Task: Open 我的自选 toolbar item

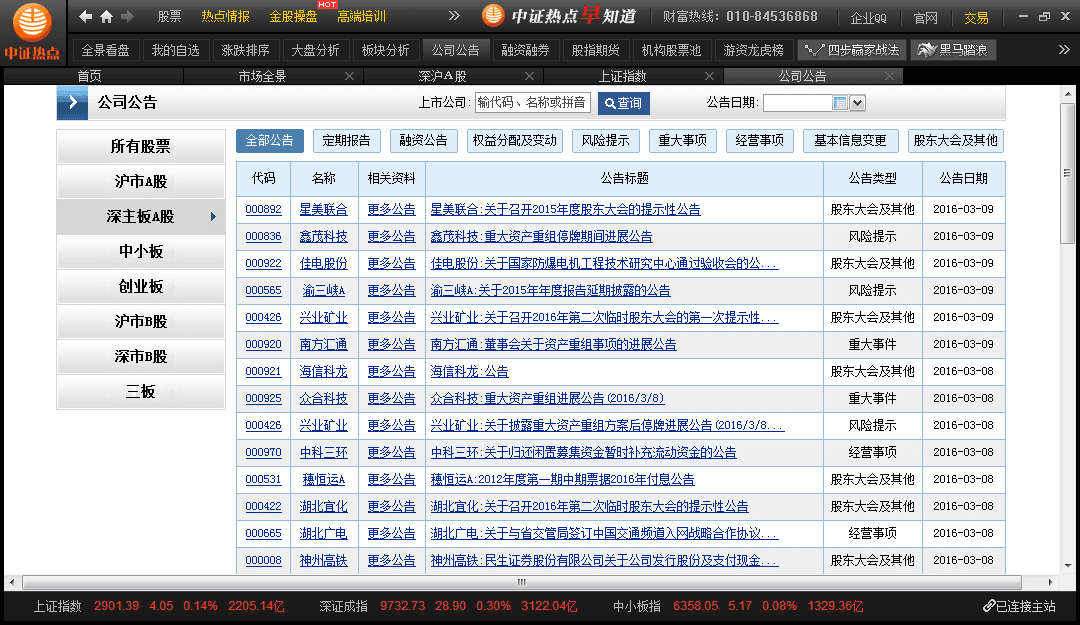Action: (x=176, y=50)
